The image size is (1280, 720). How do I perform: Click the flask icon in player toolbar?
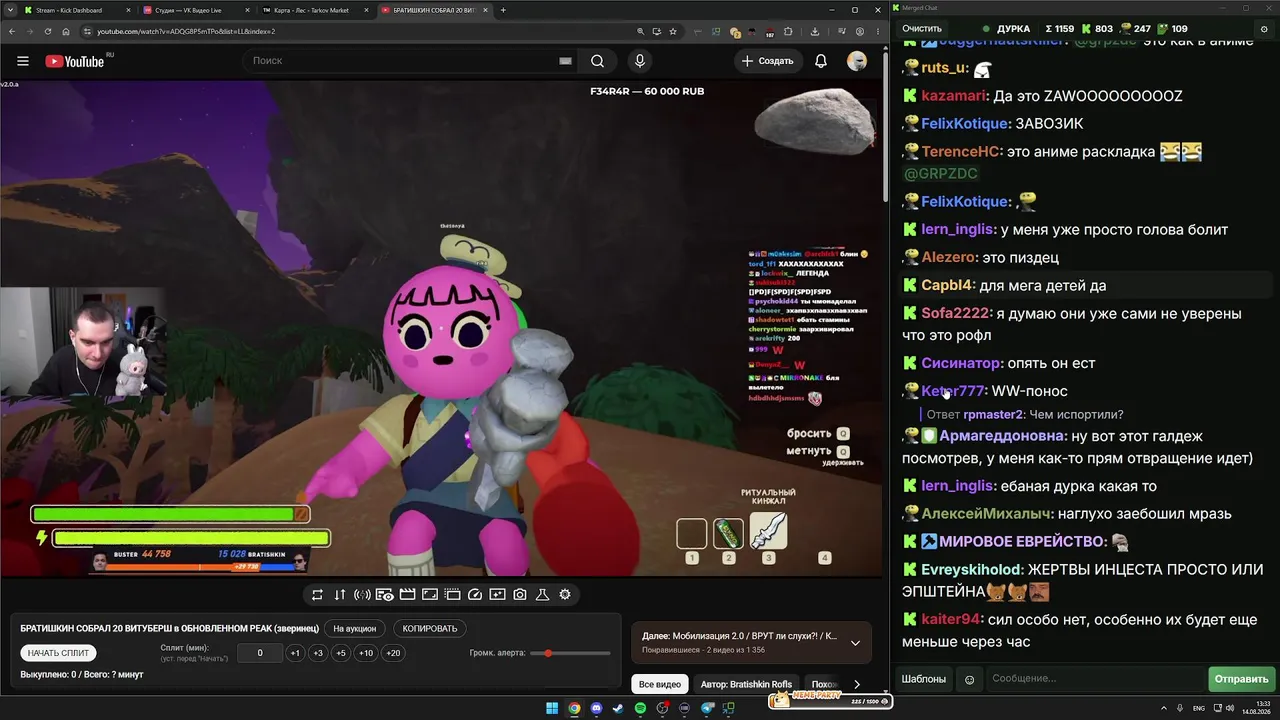click(x=543, y=594)
